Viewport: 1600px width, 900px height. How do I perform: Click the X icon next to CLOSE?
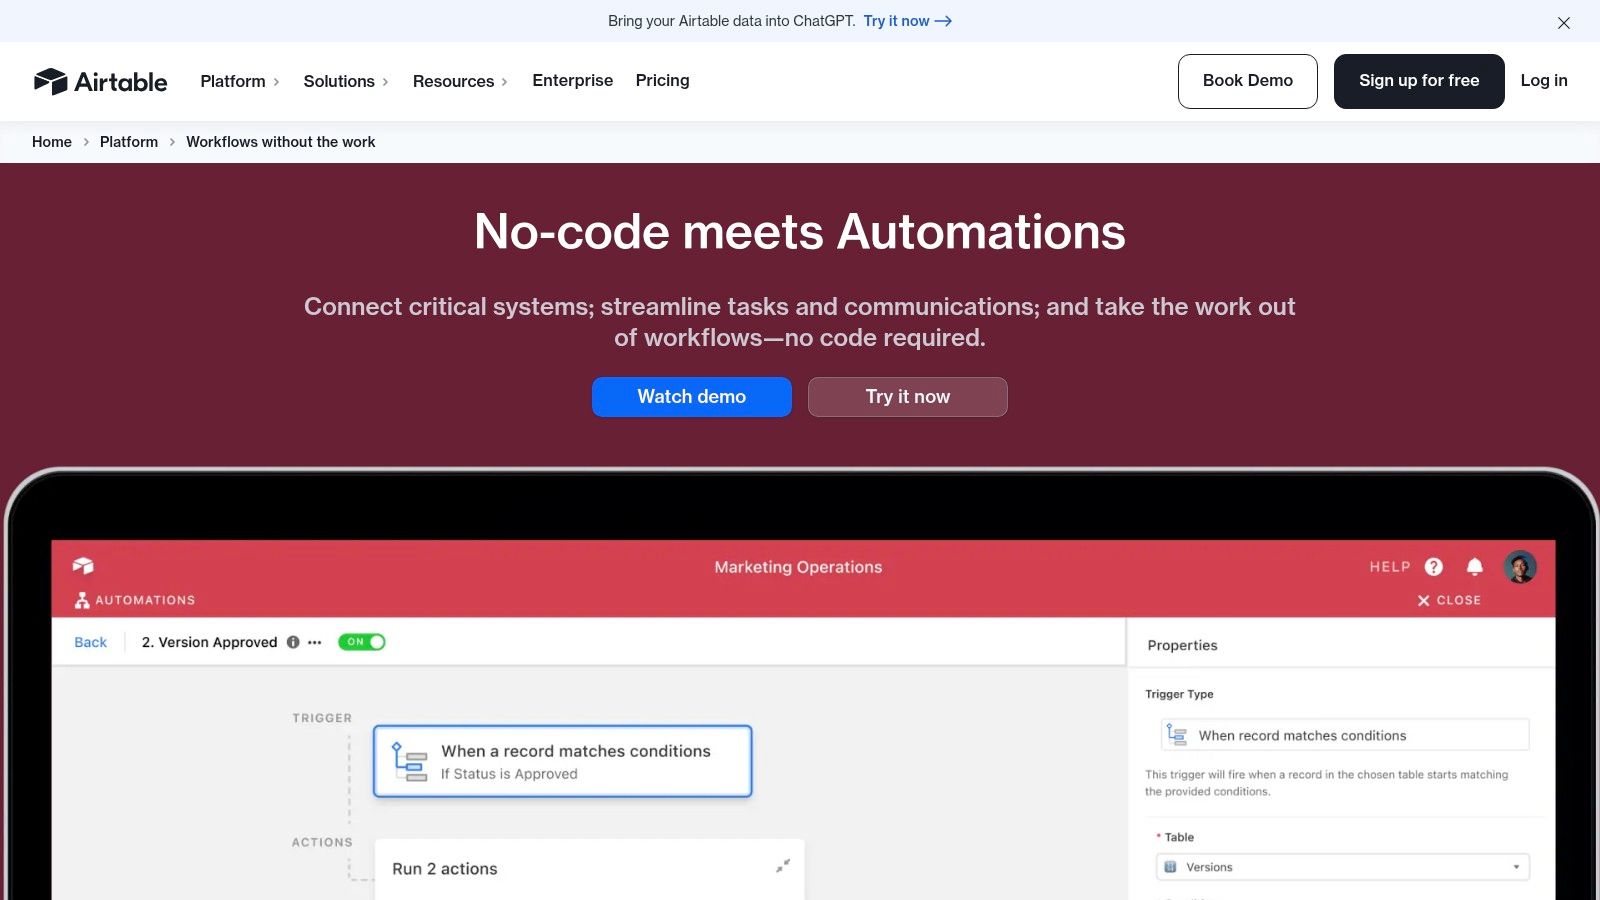[1424, 600]
